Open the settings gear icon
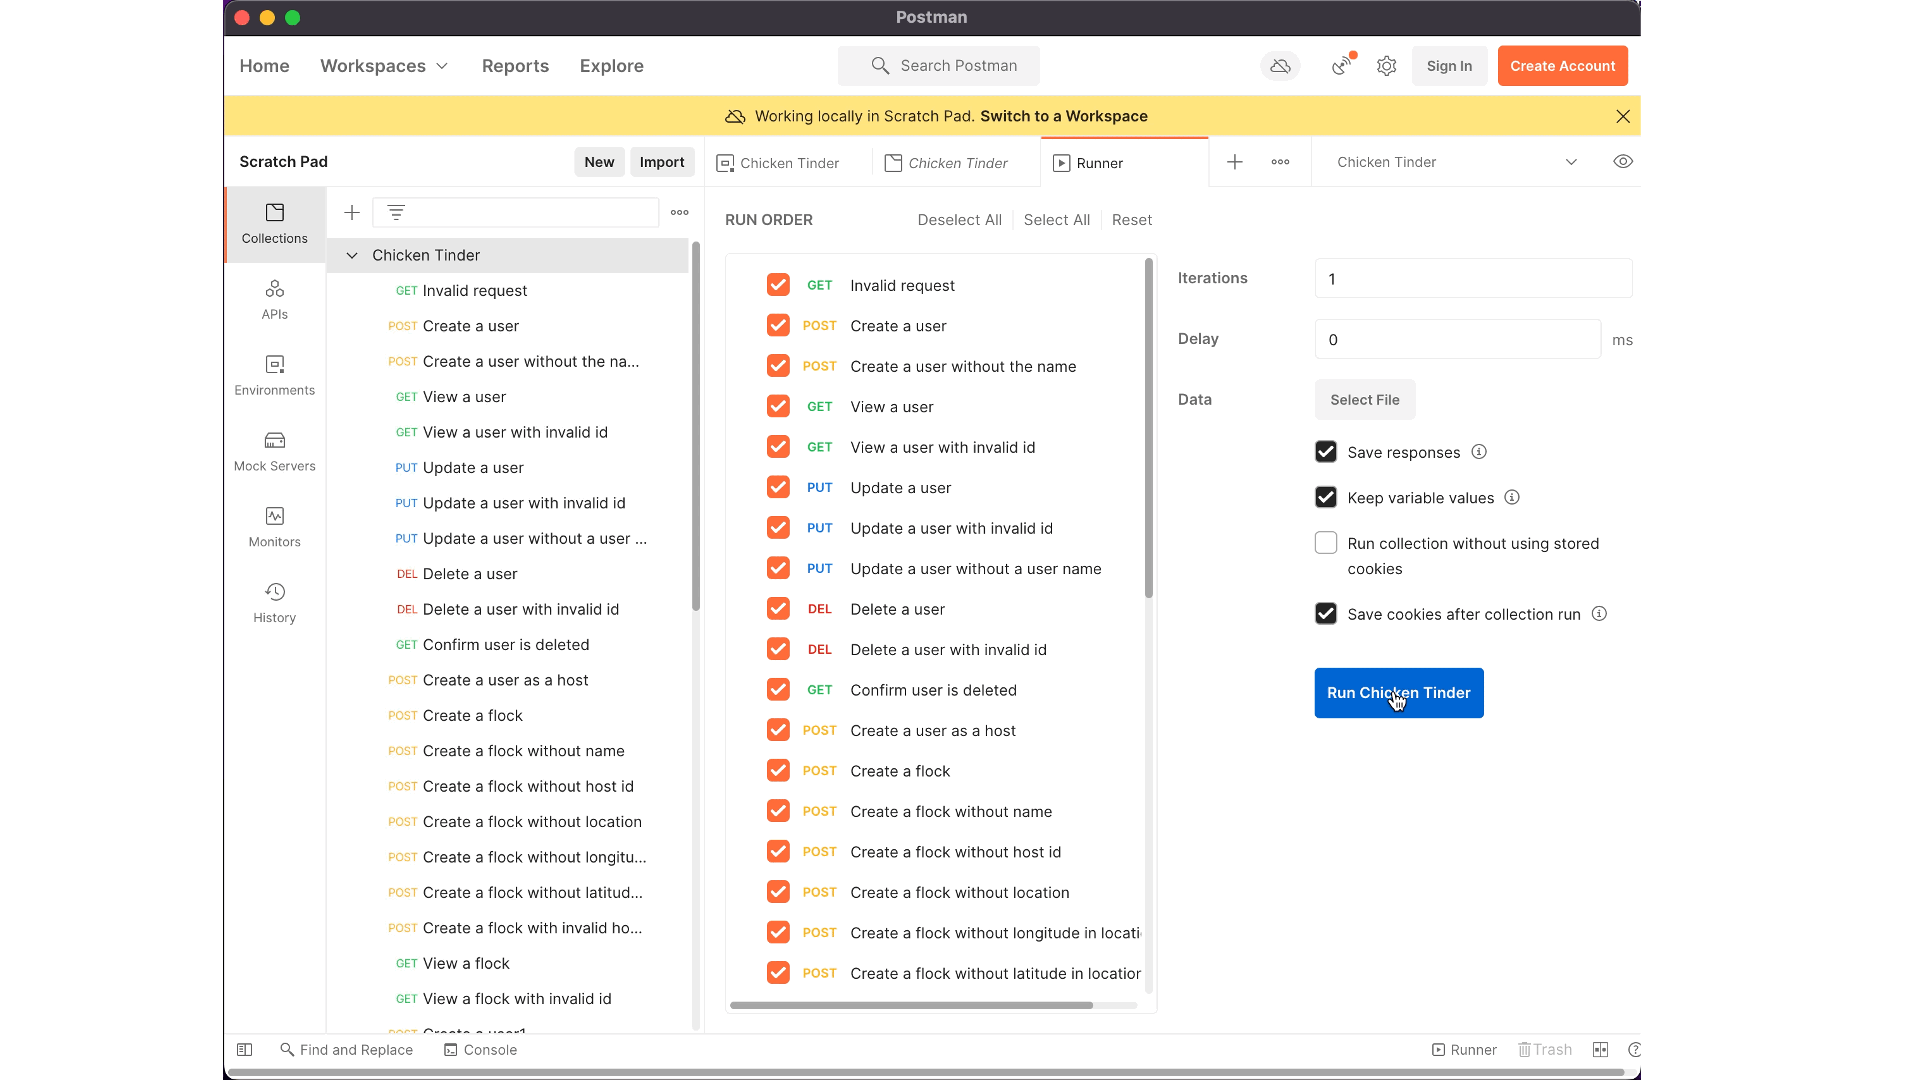 [x=1386, y=66]
